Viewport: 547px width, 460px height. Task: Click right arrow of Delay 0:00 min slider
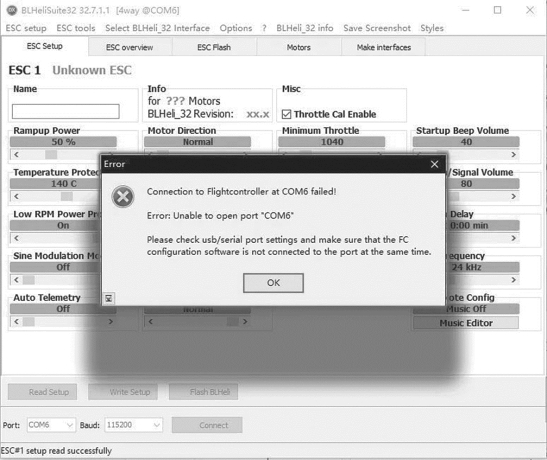click(513, 238)
